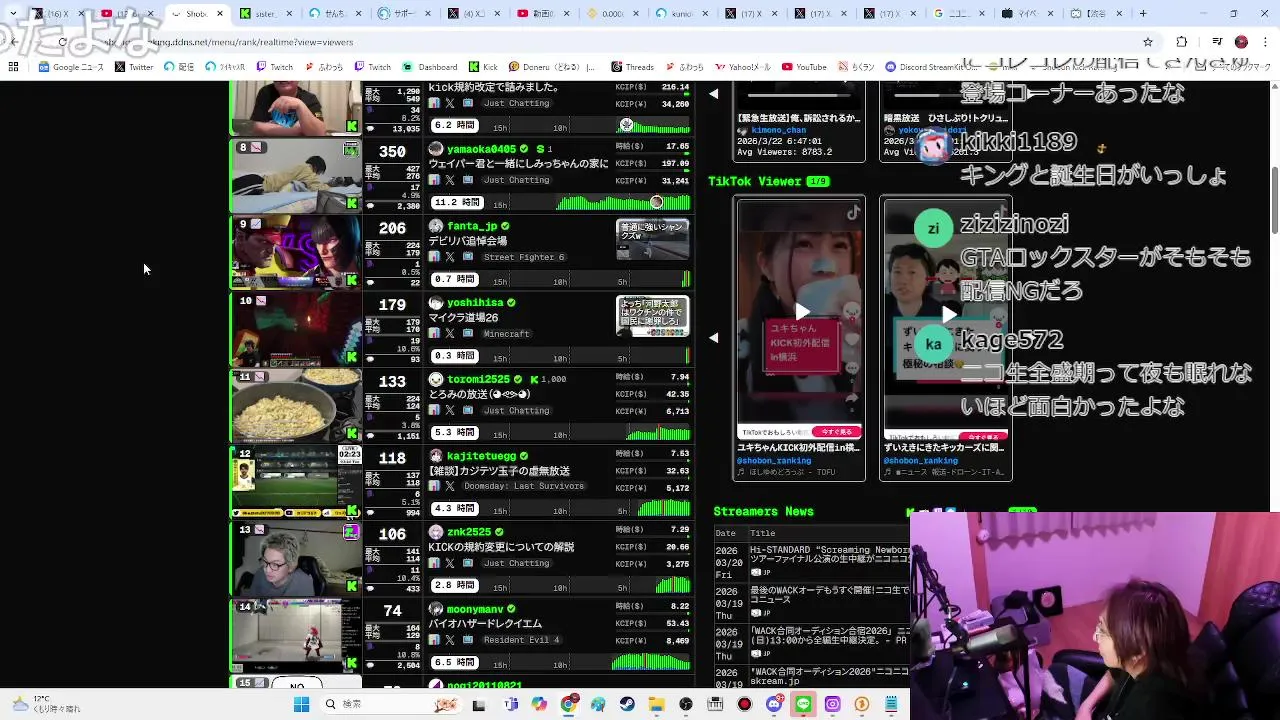Viewport: 1280px width, 720px height.
Task: Open the 'Google ニュース' bookmark
Action: tap(71, 67)
